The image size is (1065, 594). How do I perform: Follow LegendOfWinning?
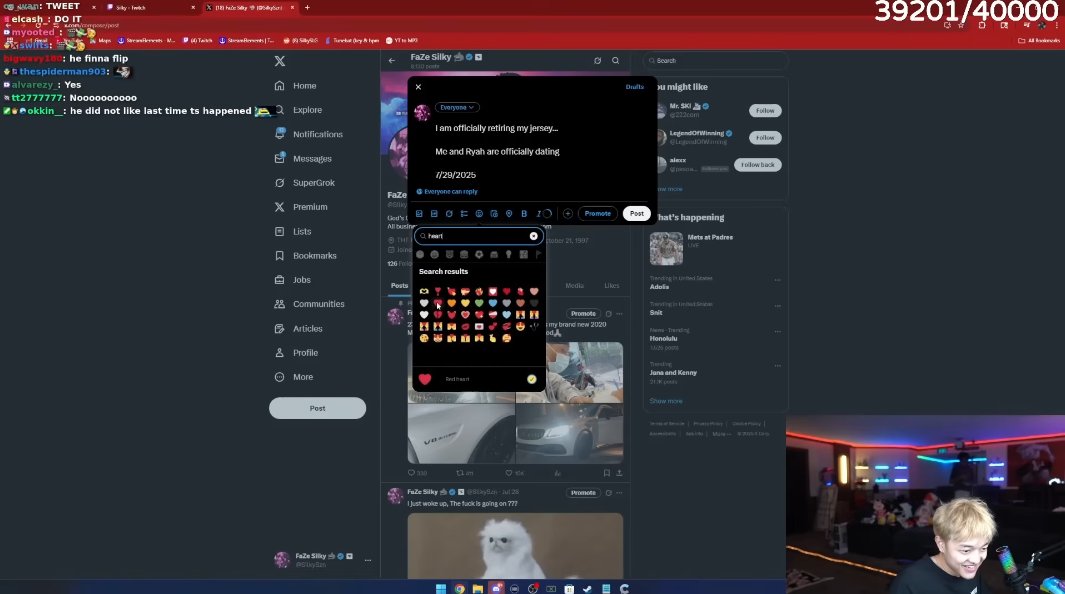(765, 138)
